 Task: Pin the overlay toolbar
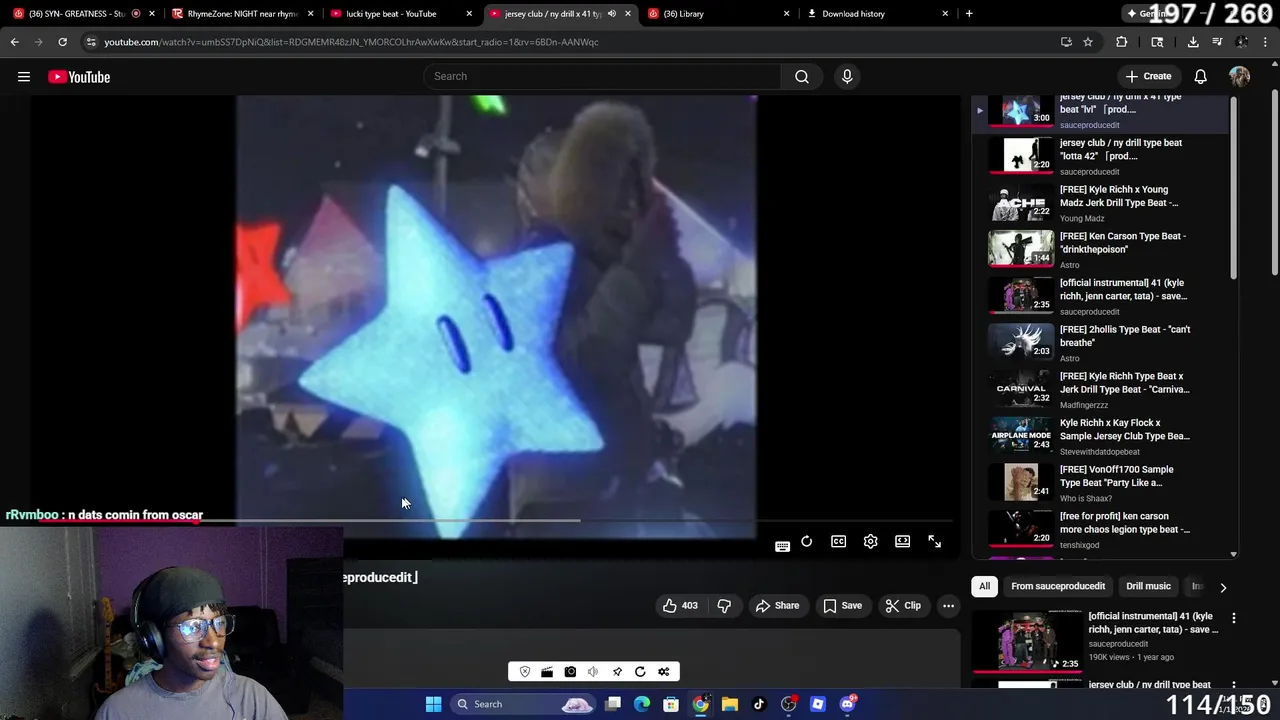[617, 672]
